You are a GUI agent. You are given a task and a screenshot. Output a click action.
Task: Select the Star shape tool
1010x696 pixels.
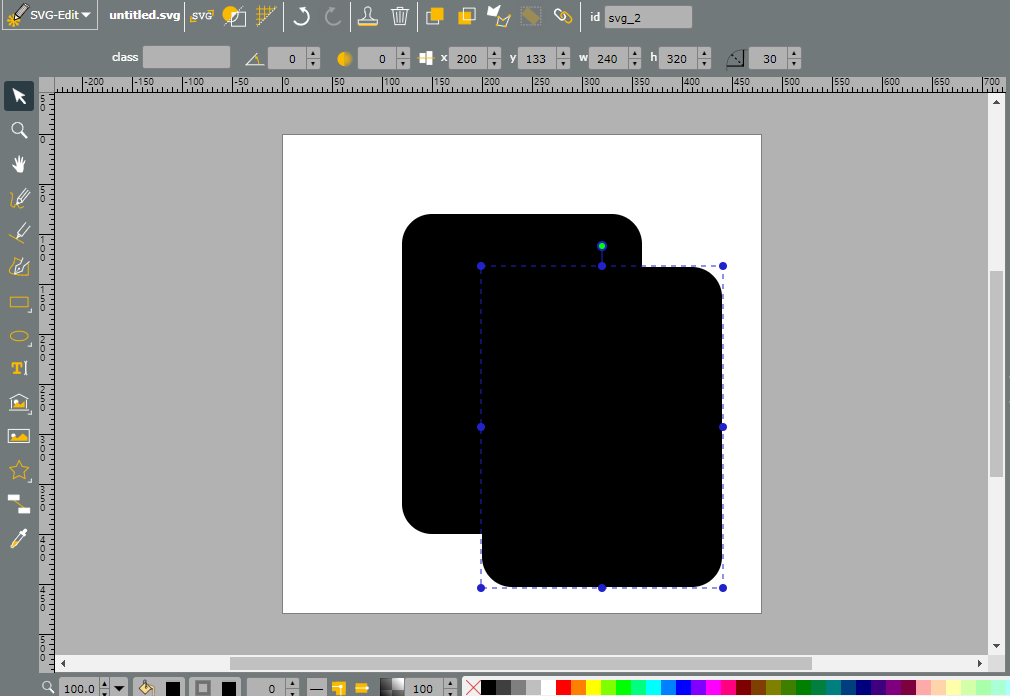(x=19, y=470)
